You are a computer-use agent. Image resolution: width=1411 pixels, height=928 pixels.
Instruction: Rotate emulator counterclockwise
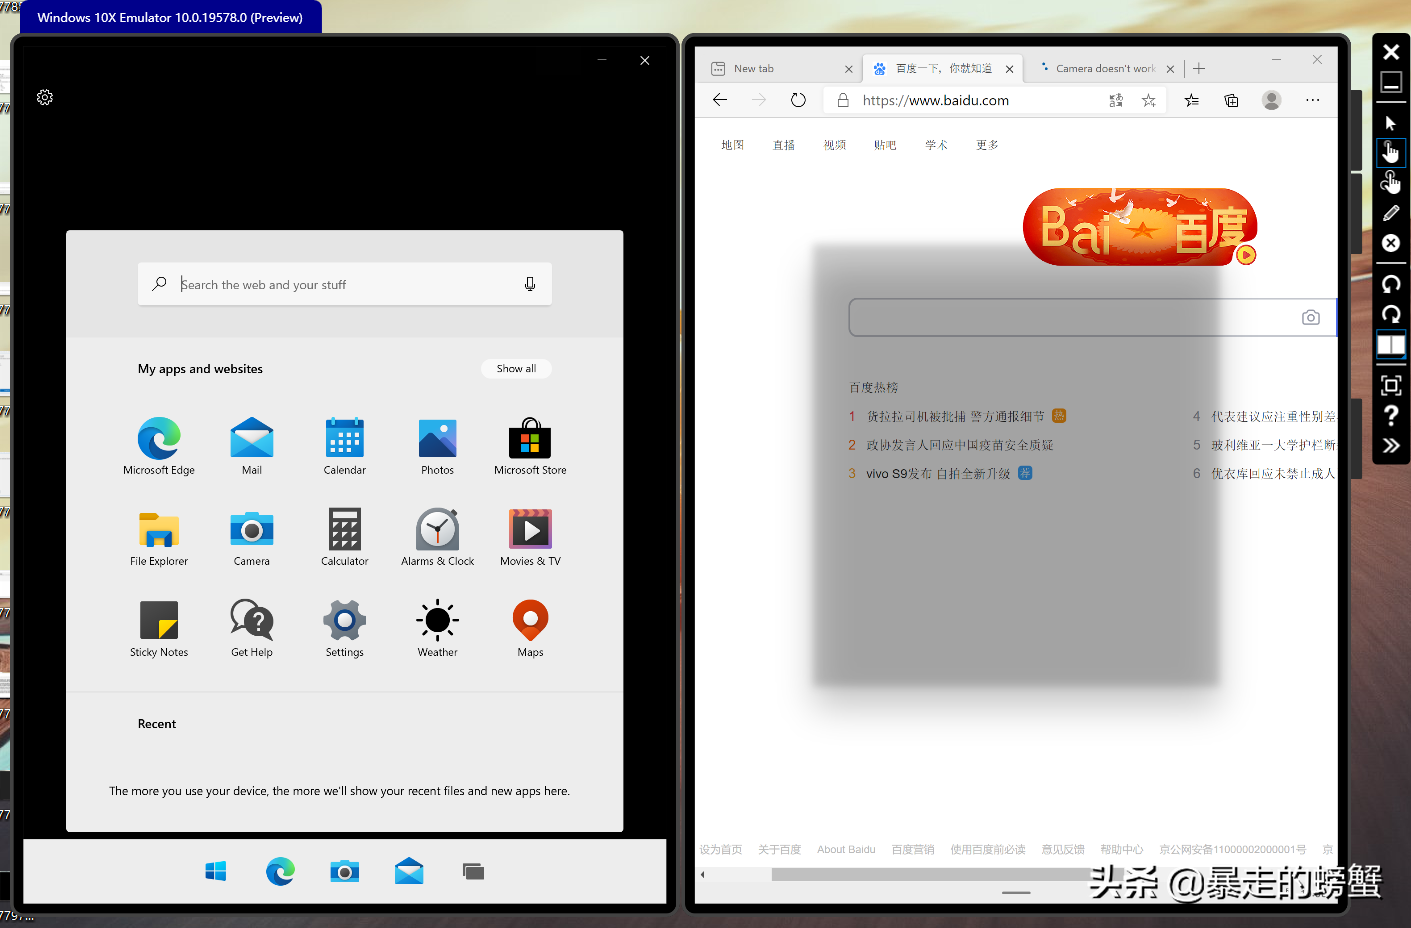[1391, 284]
